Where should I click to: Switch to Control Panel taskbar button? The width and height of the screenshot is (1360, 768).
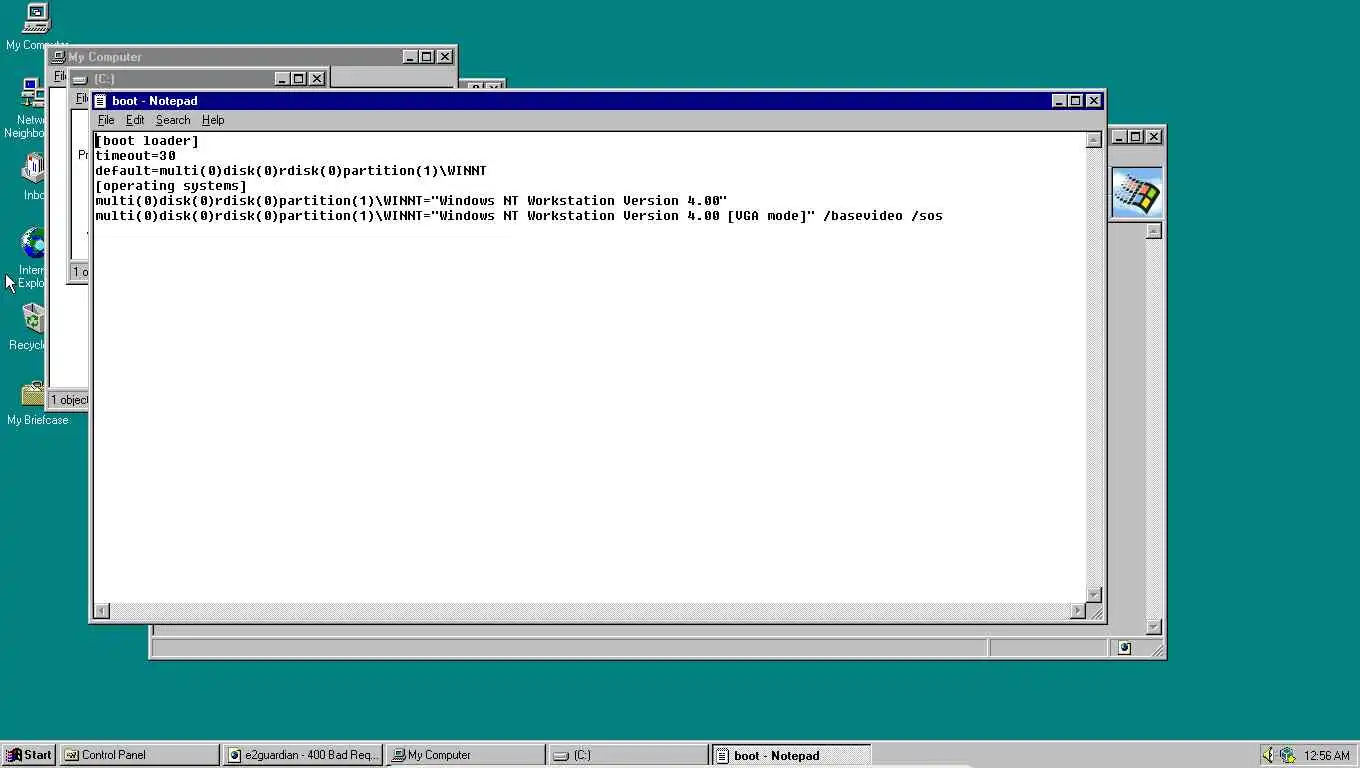click(x=139, y=755)
